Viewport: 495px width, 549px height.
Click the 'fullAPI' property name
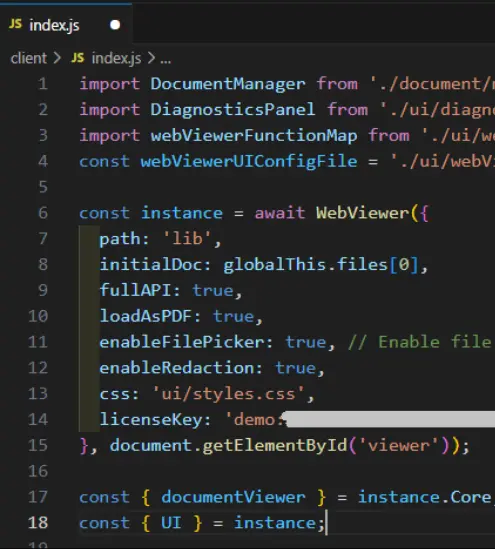pyautogui.click(x=135, y=291)
